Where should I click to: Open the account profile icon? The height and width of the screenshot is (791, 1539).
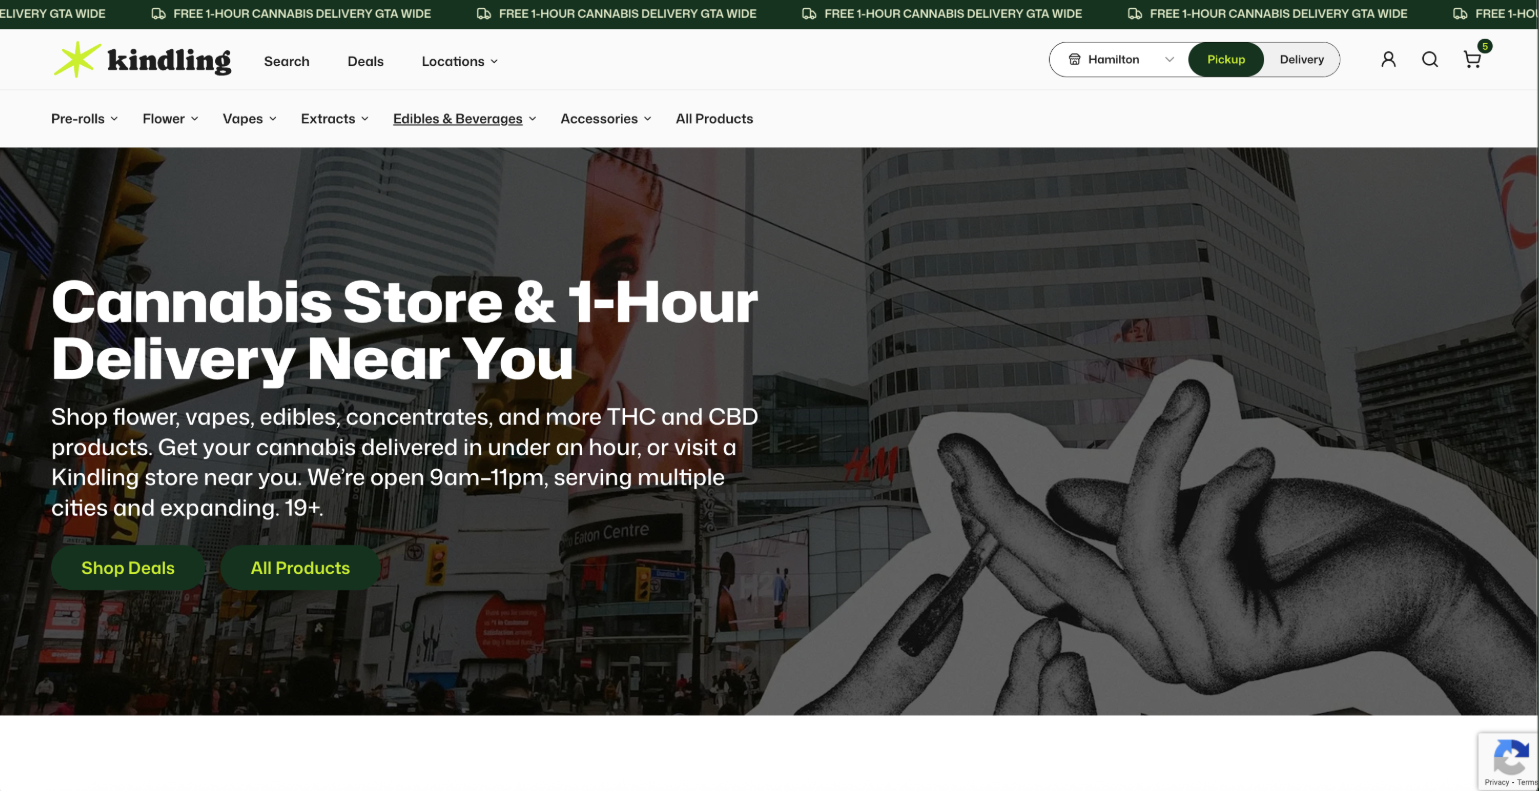[x=1388, y=59]
